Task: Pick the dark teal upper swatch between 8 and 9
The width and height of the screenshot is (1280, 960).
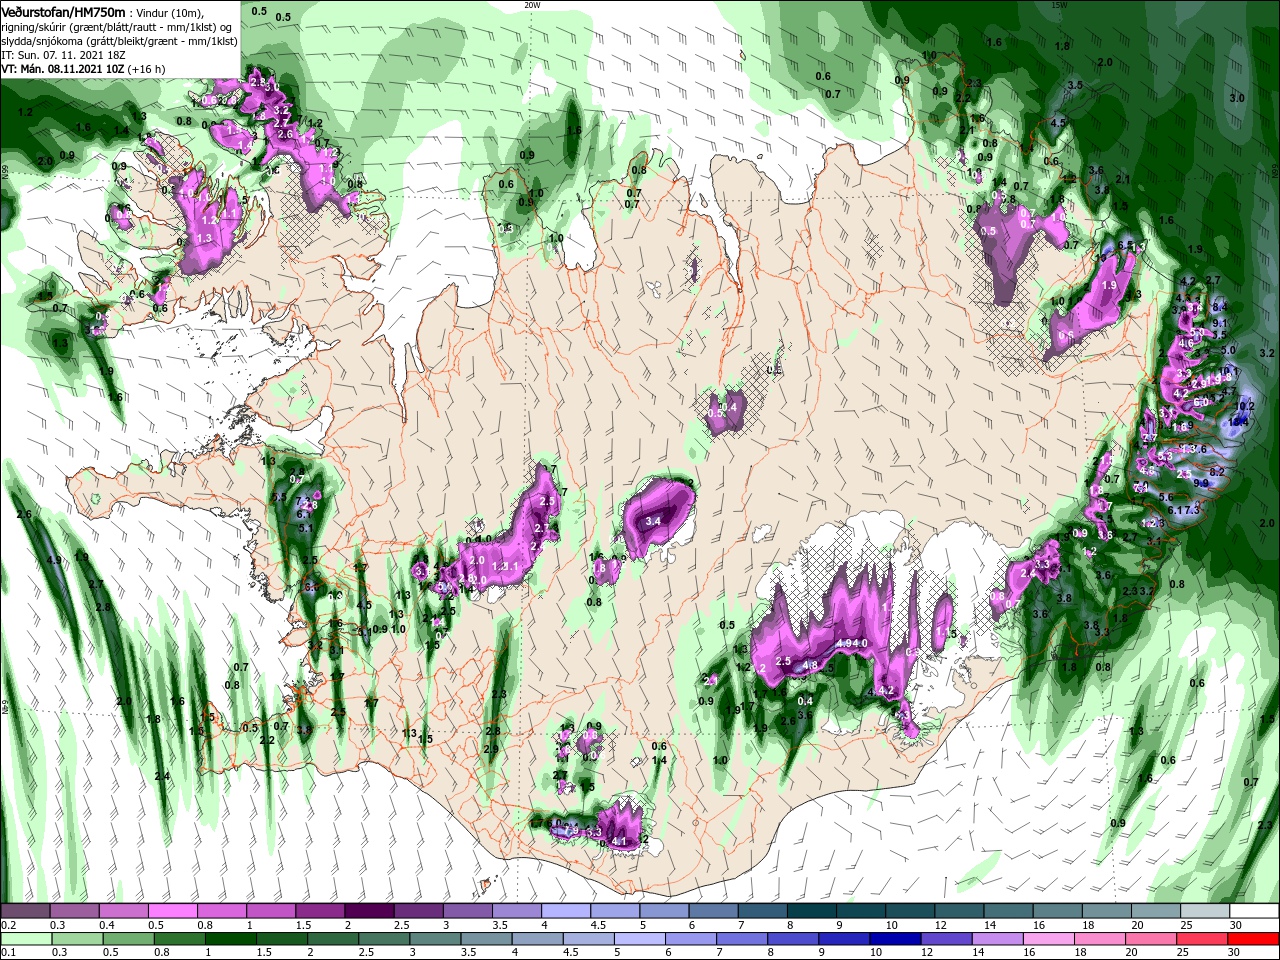Action: pyautogui.click(x=812, y=910)
